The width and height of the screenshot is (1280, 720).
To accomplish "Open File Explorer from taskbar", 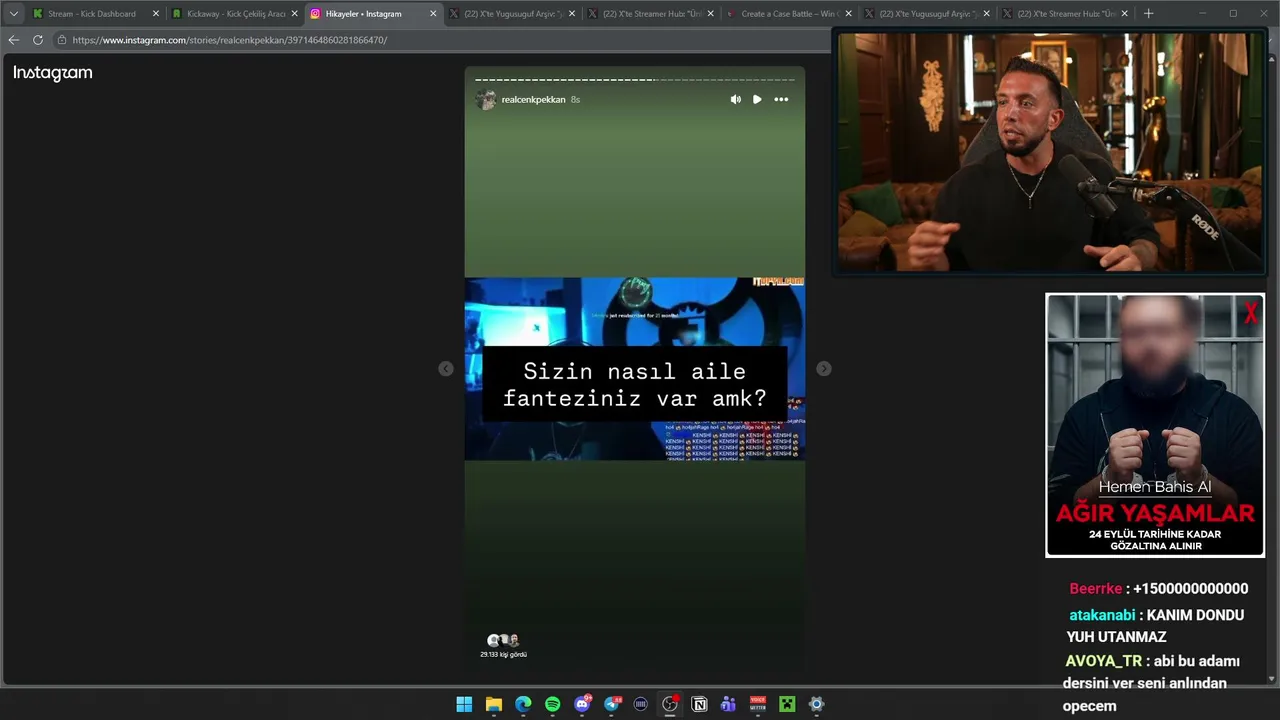I will click(x=494, y=704).
